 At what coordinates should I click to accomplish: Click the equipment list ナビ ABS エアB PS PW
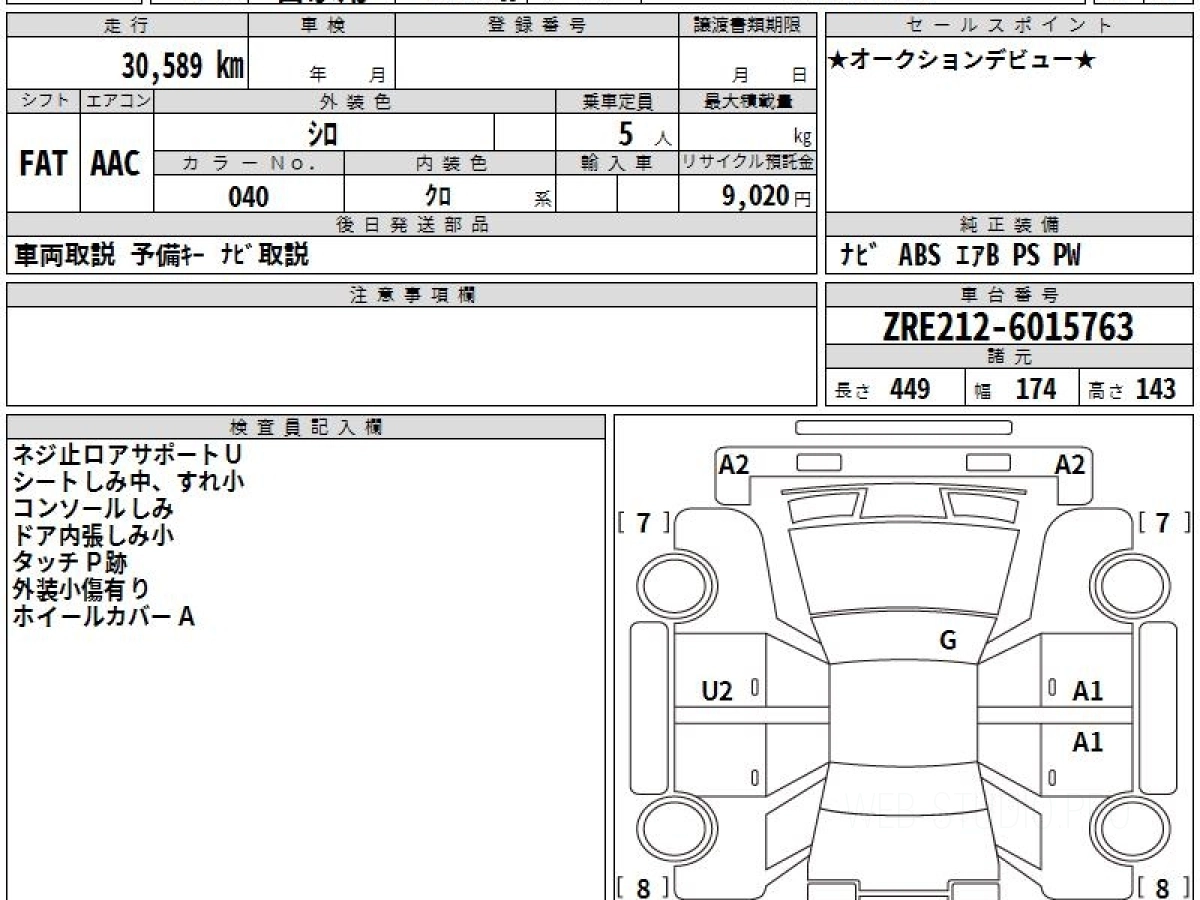click(960, 255)
